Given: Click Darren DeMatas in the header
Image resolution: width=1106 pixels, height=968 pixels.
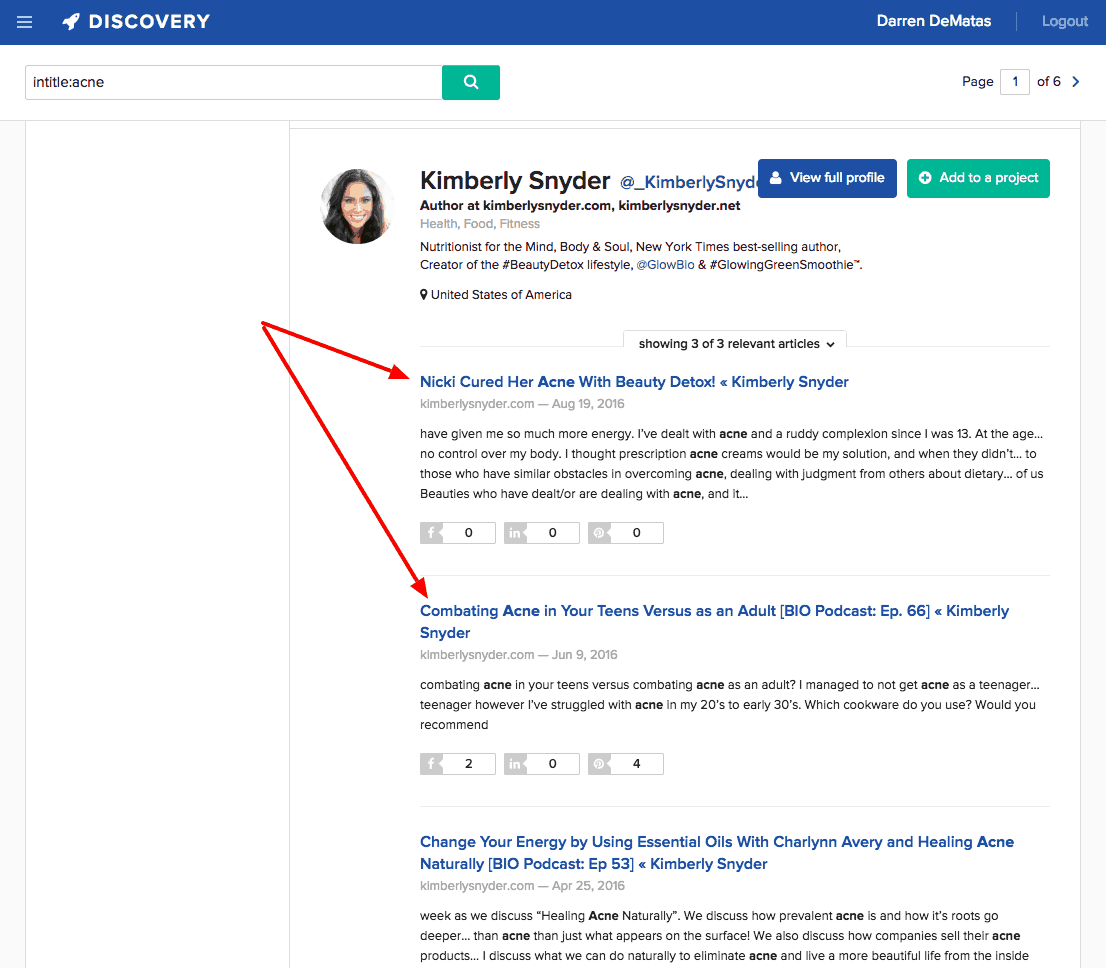Looking at the screenshot, I should [933, 20].
